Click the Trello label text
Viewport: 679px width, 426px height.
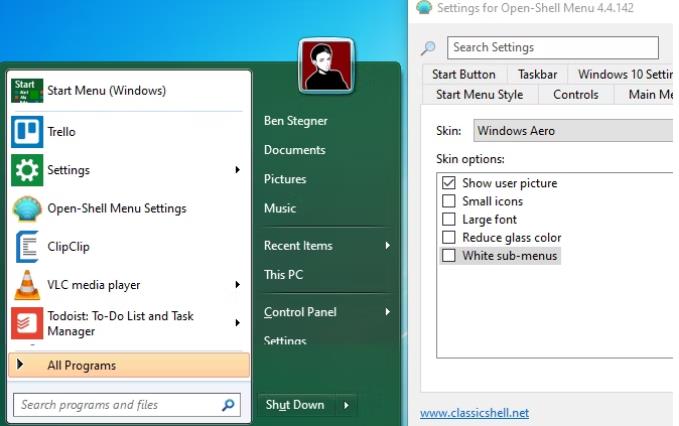(x=61, y=132)
